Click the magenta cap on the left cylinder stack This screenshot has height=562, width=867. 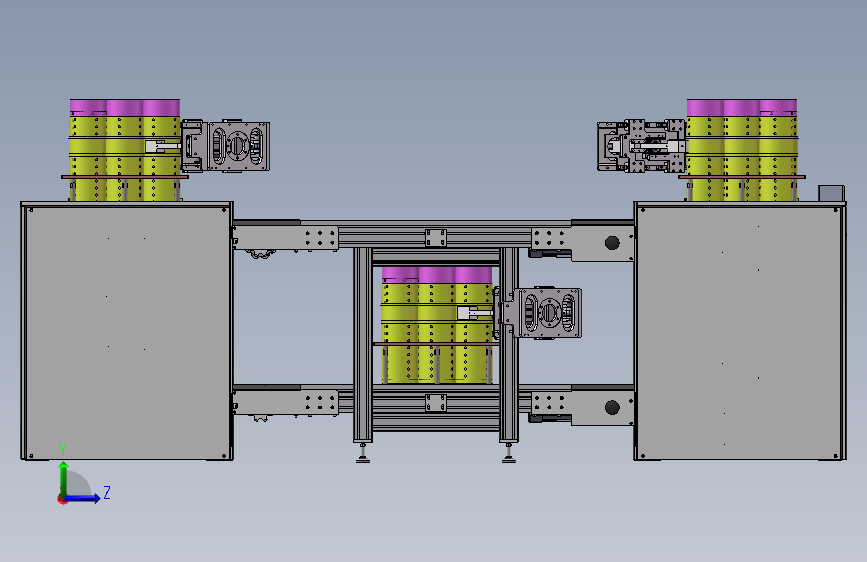pyautogui.click(x=125, y=107)
